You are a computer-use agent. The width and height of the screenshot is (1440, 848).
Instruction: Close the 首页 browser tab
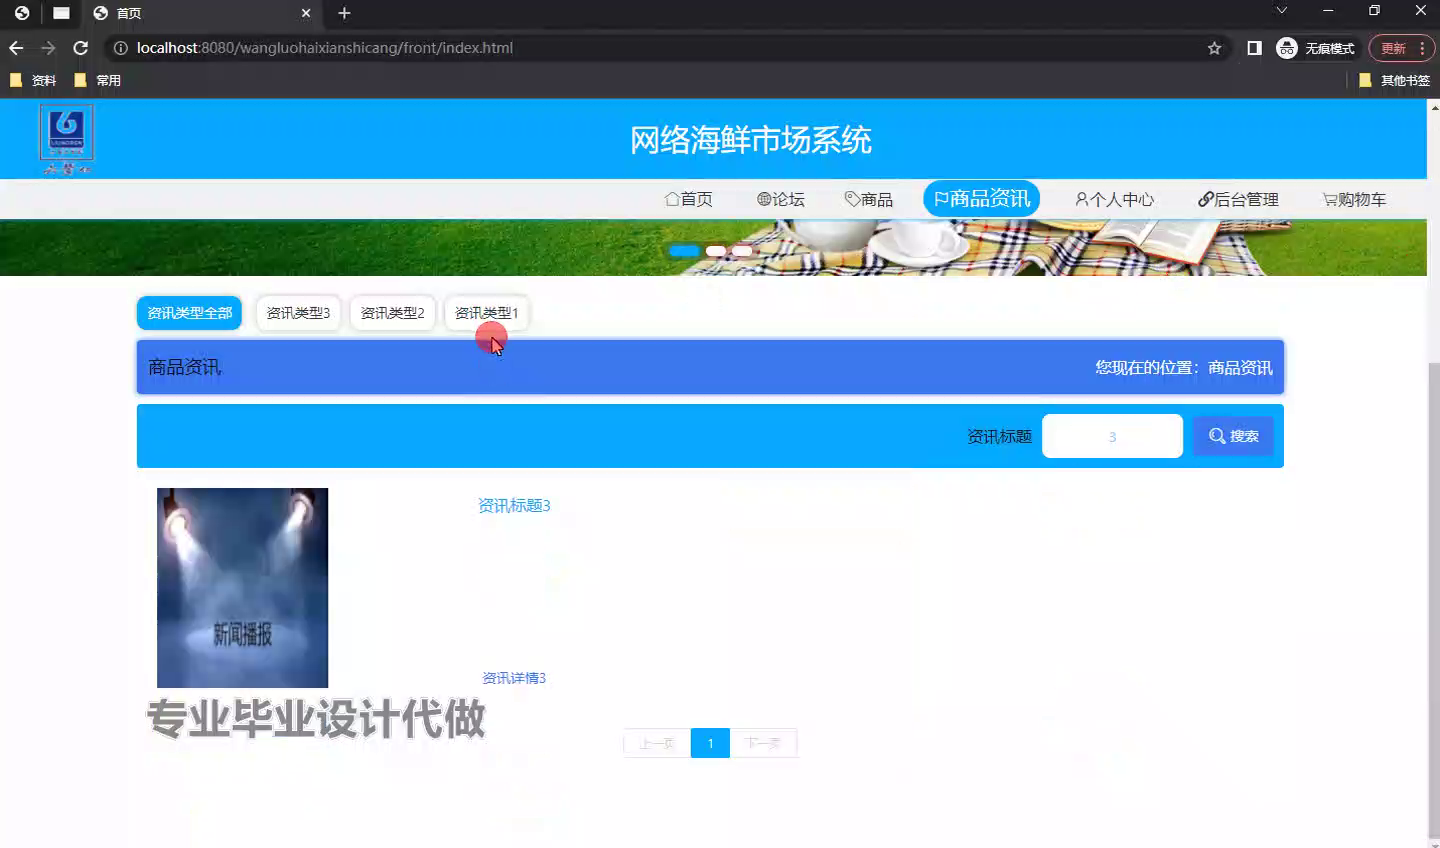click(x=306, y=13)
